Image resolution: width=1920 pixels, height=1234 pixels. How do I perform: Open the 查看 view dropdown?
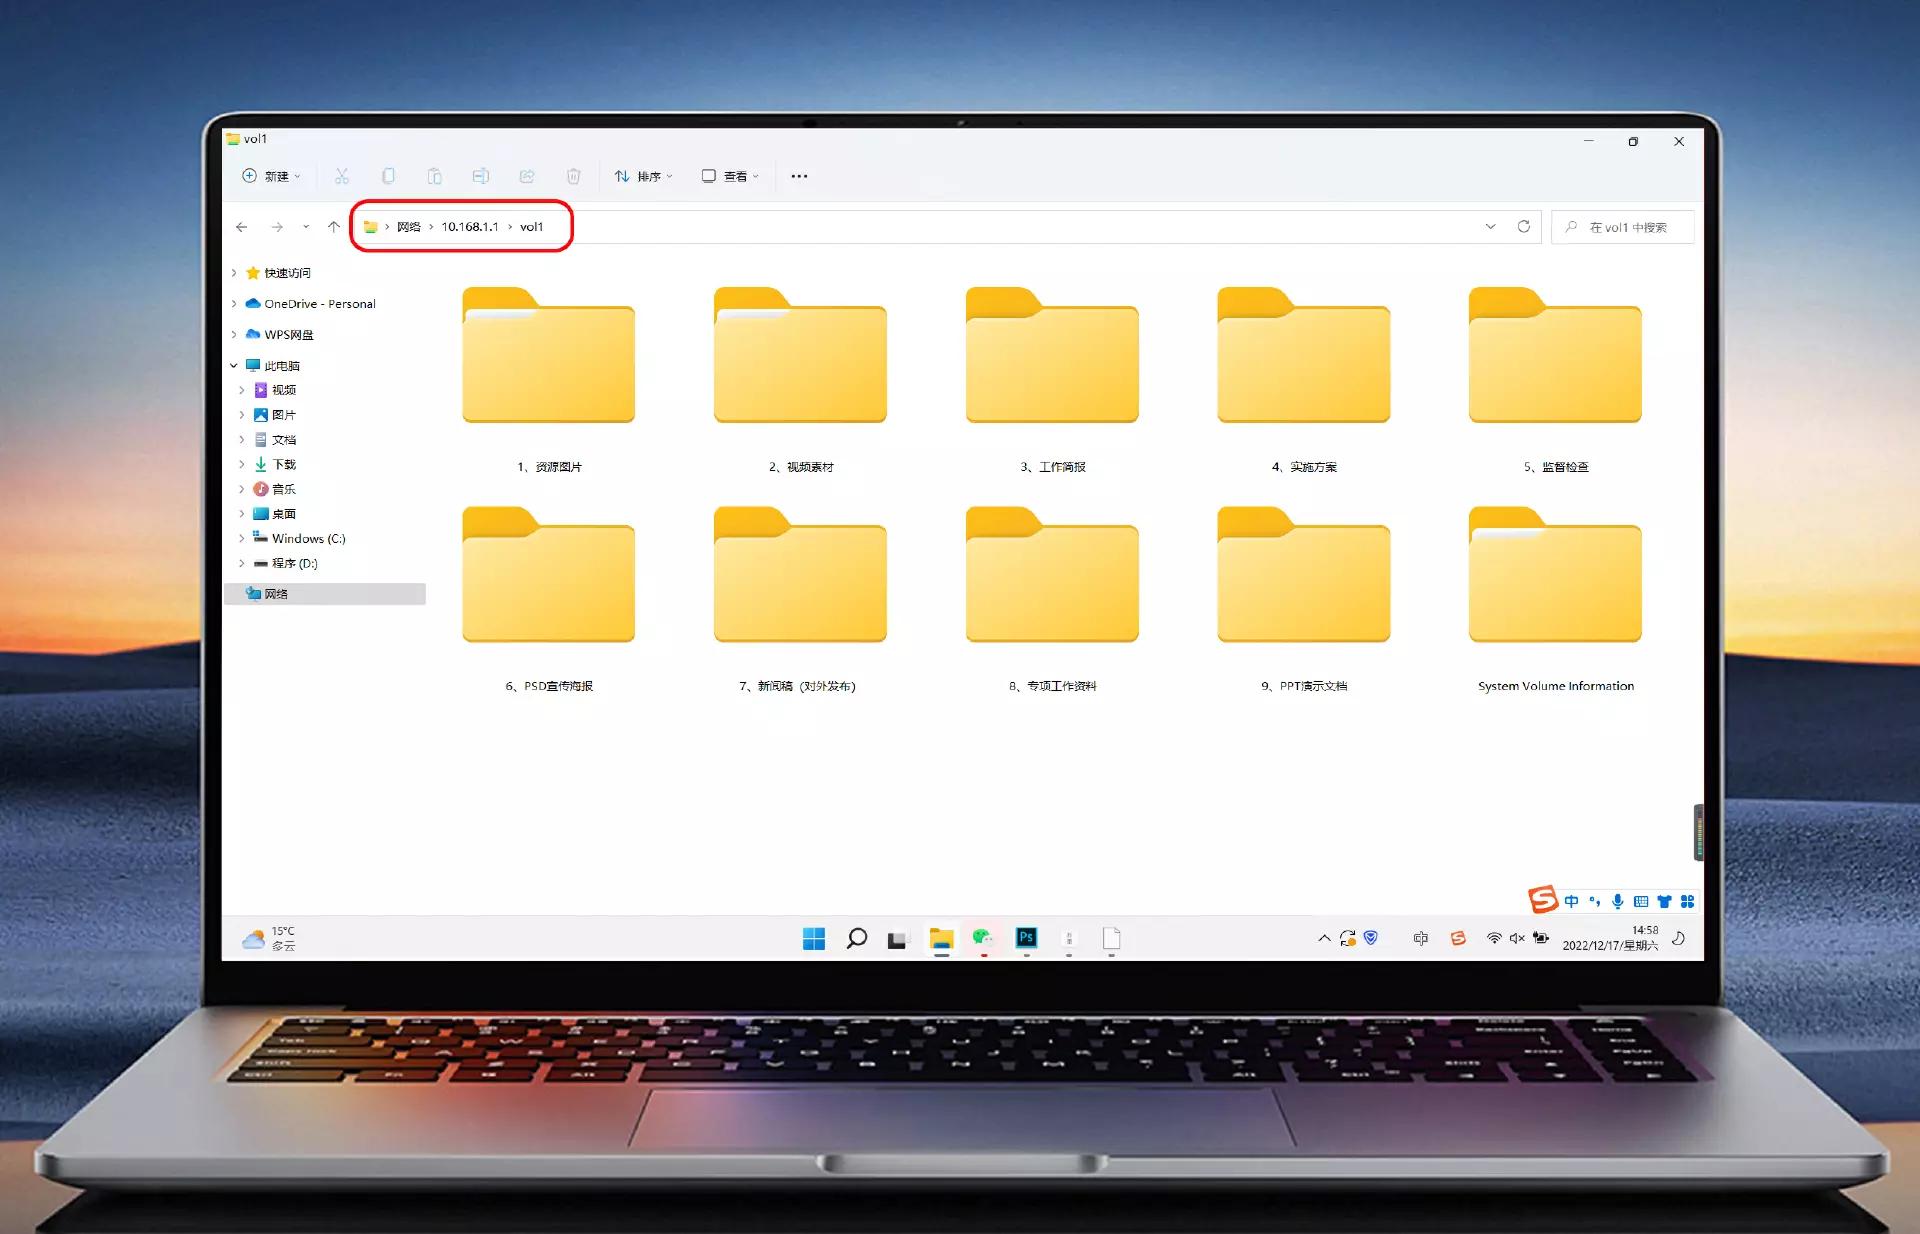pyautogui.click(x=730, y=176)
